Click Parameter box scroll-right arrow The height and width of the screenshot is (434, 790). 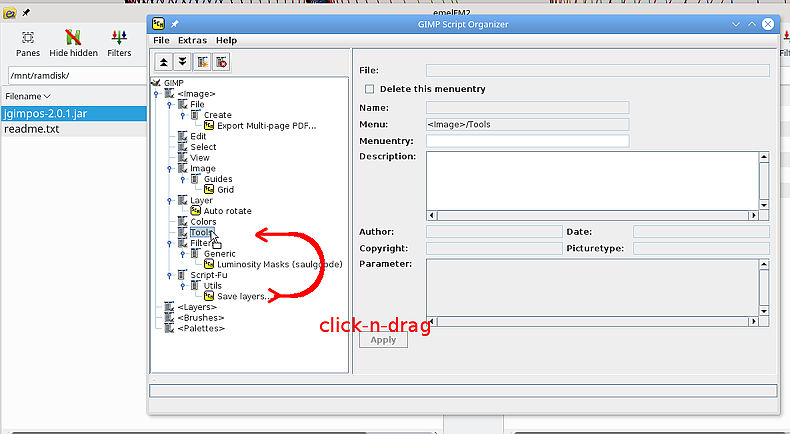pyautogui.click(x=753, y=321)
